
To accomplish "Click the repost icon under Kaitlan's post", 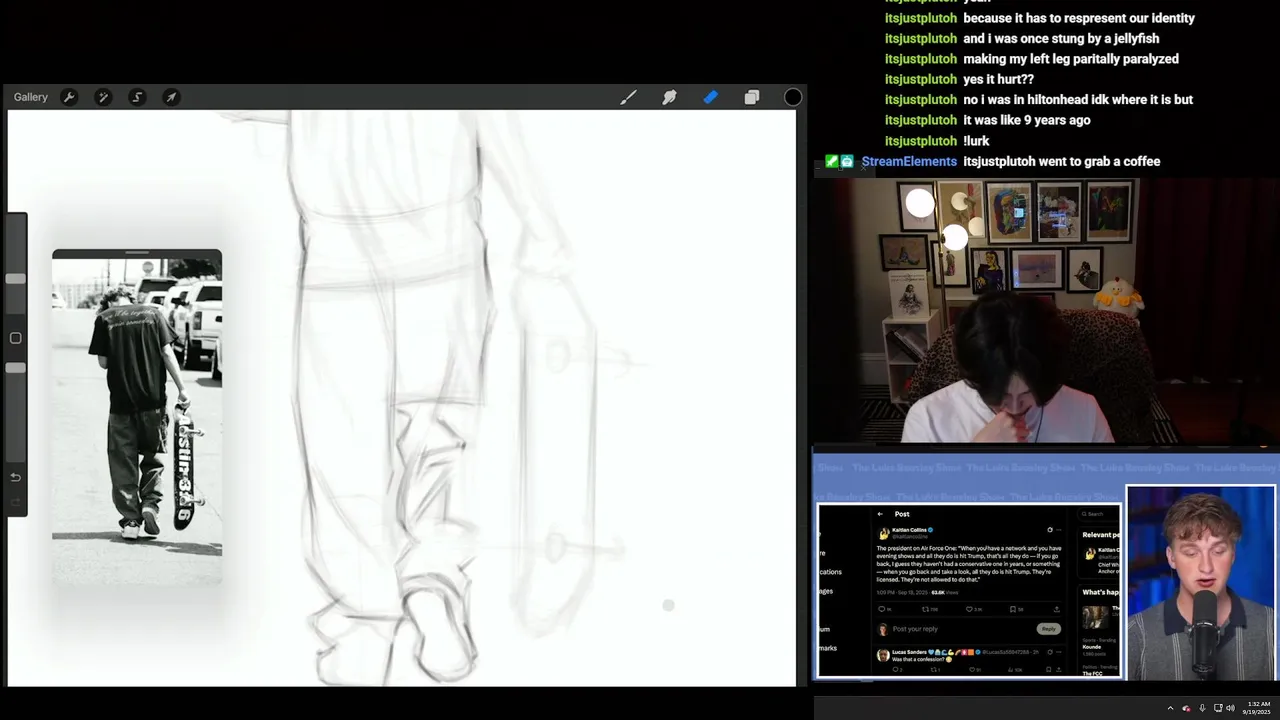I will [x=925, y=609].
